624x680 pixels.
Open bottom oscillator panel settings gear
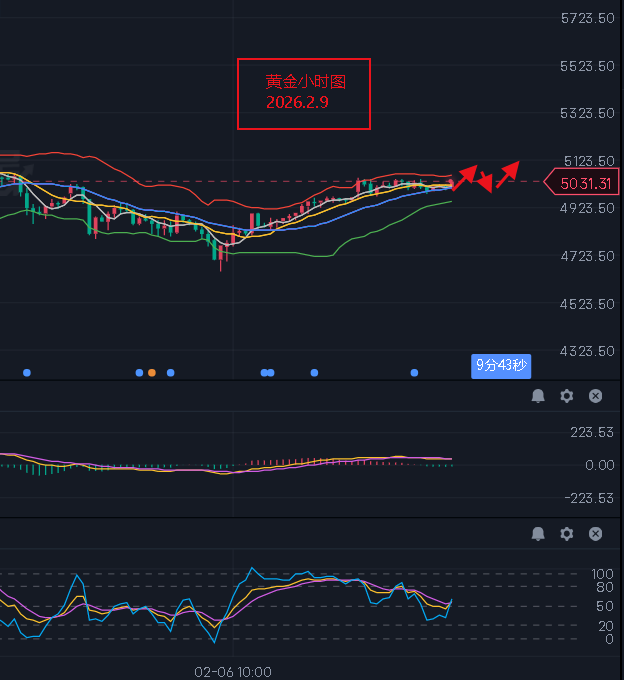567,534
